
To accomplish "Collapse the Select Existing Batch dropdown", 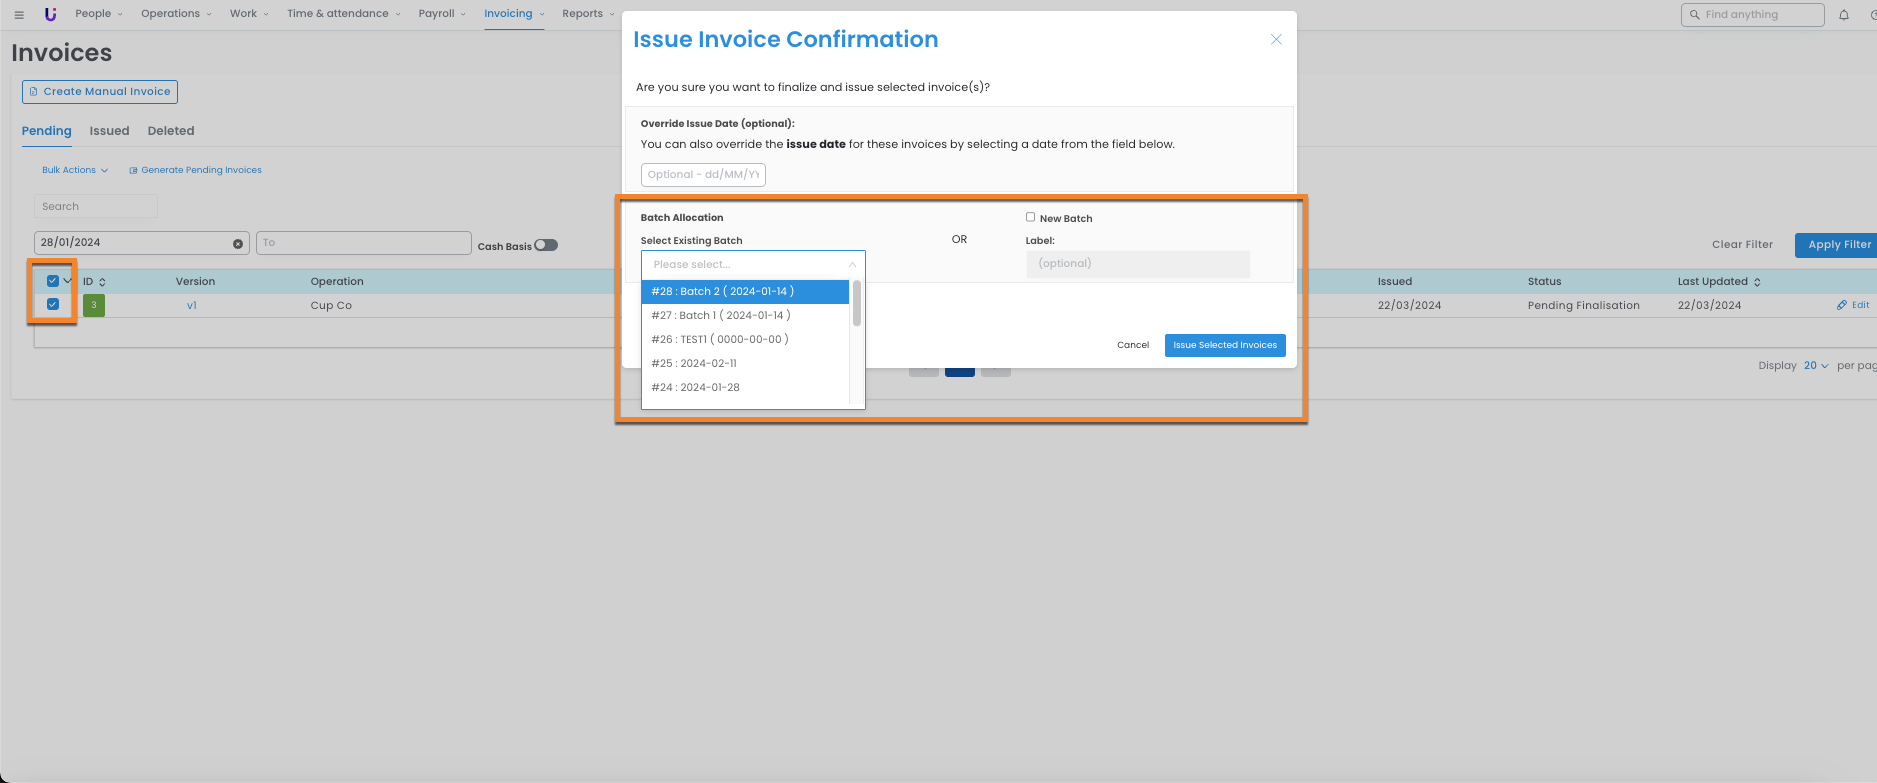I will pos(852,264).
